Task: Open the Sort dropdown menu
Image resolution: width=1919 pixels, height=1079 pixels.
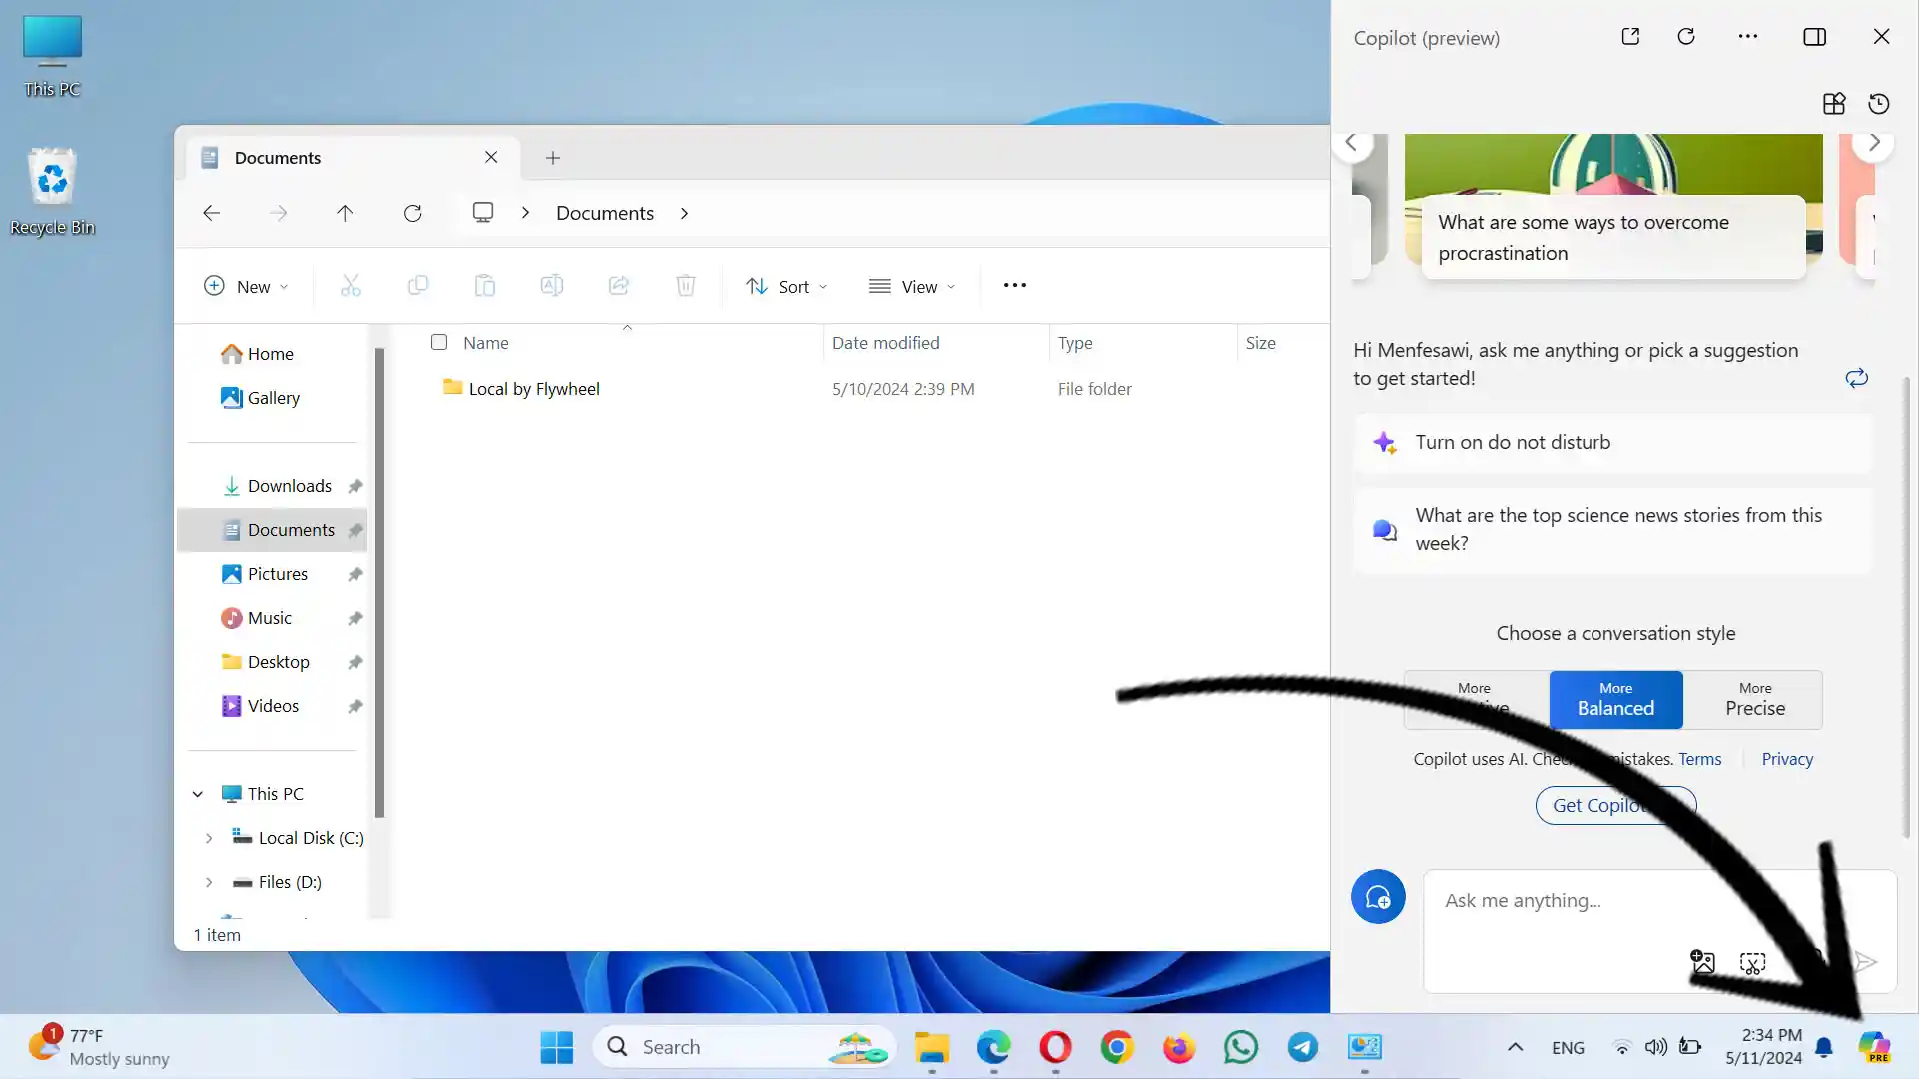Action: click(786, 287)
